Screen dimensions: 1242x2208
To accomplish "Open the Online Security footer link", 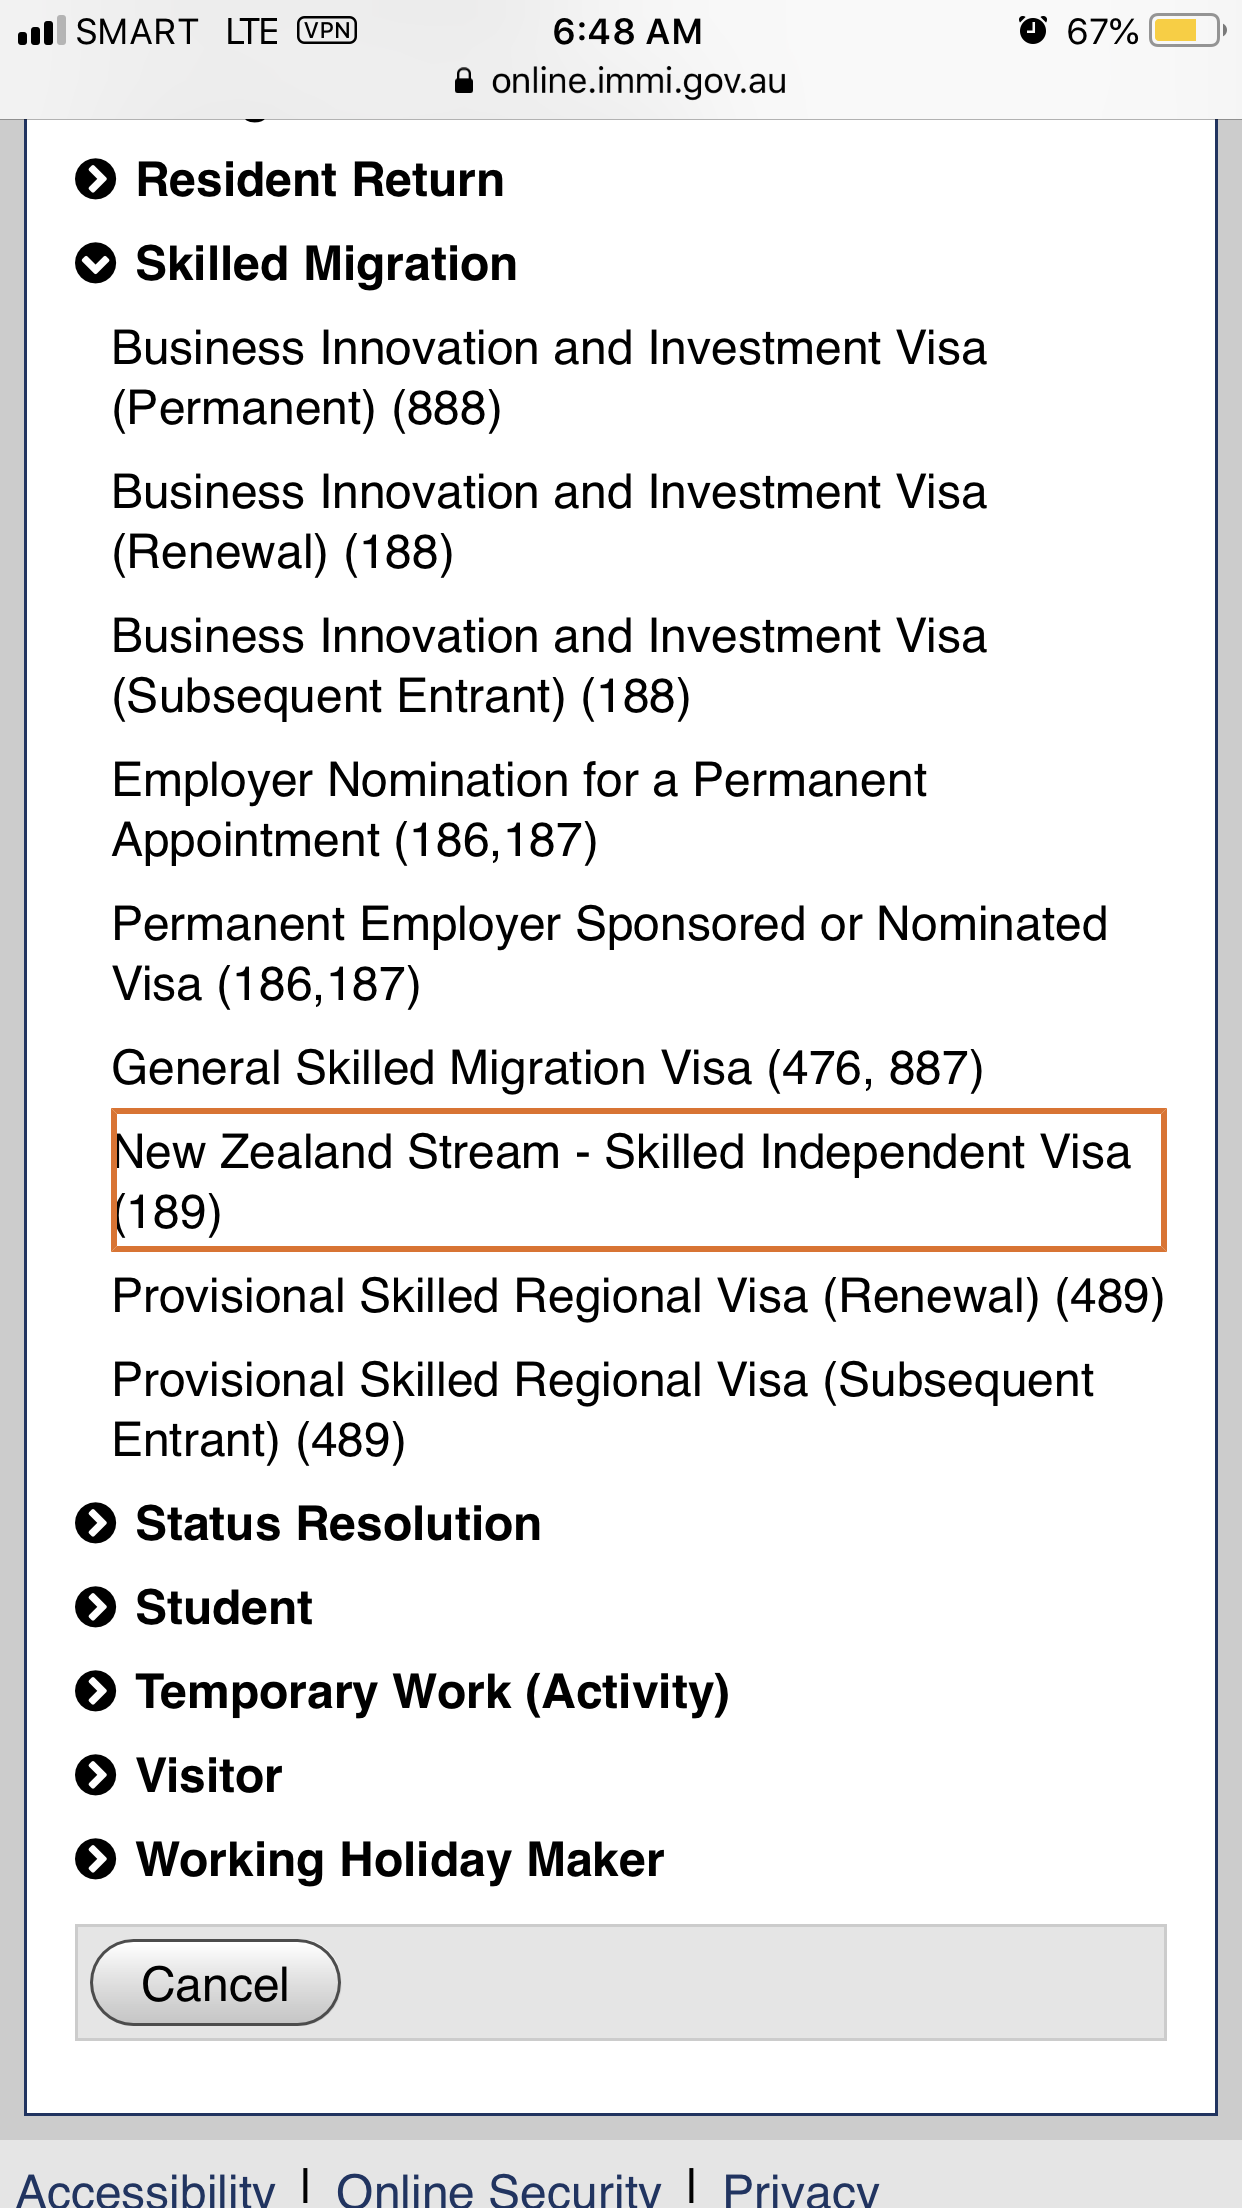I will [498, 2188].
